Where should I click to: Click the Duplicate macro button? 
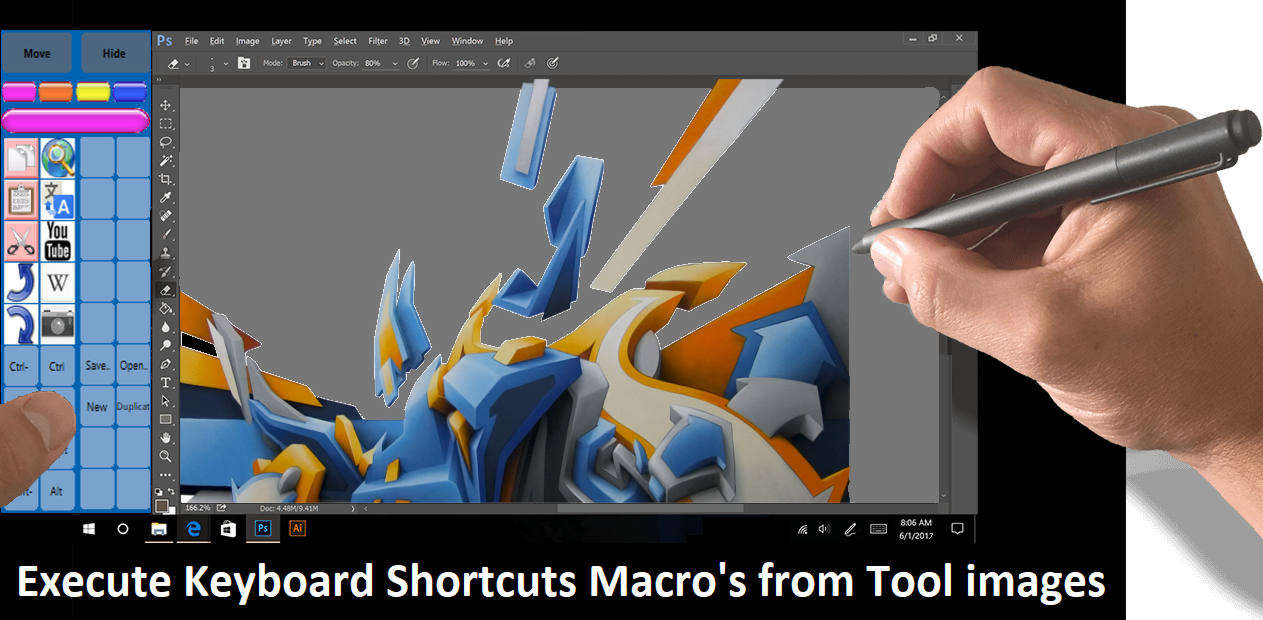[133, 407]
